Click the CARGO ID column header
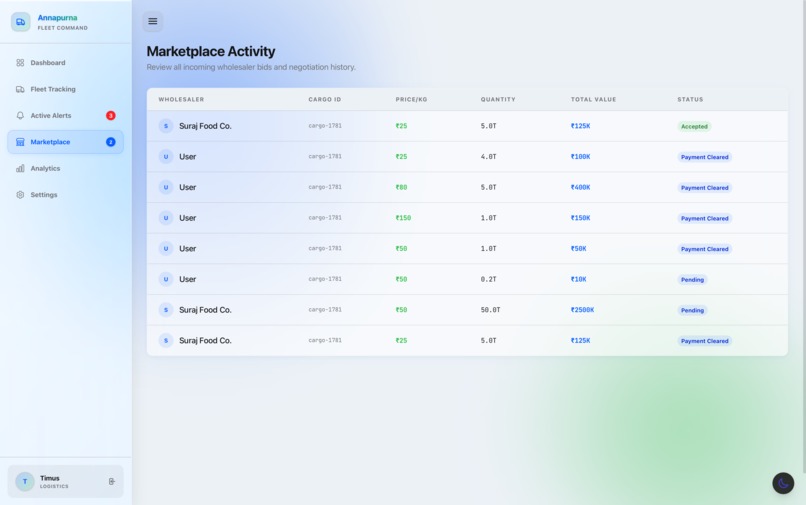This screenshot has width=806, height=505. pos(324,99)
